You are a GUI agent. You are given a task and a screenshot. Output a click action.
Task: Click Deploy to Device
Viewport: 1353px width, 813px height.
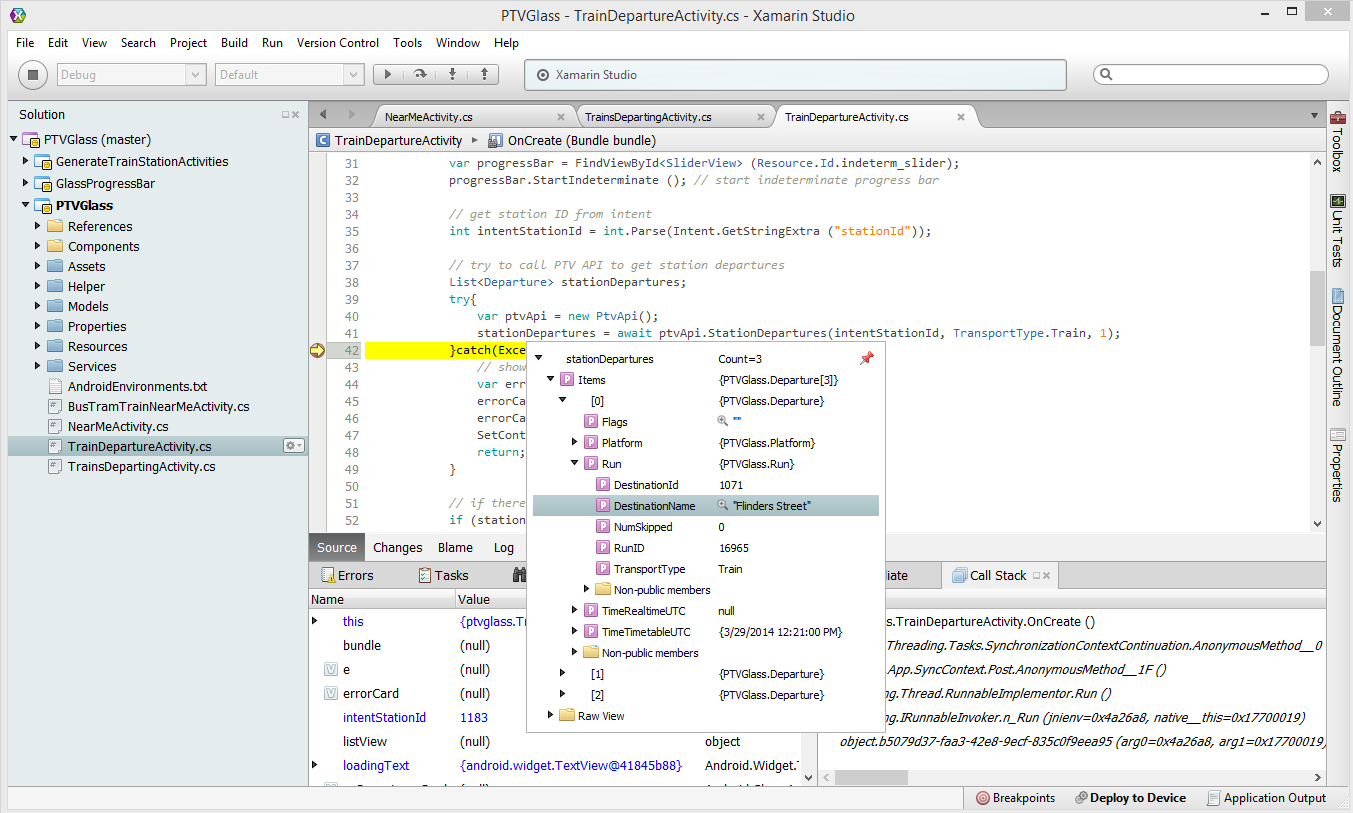[1130, 798]
